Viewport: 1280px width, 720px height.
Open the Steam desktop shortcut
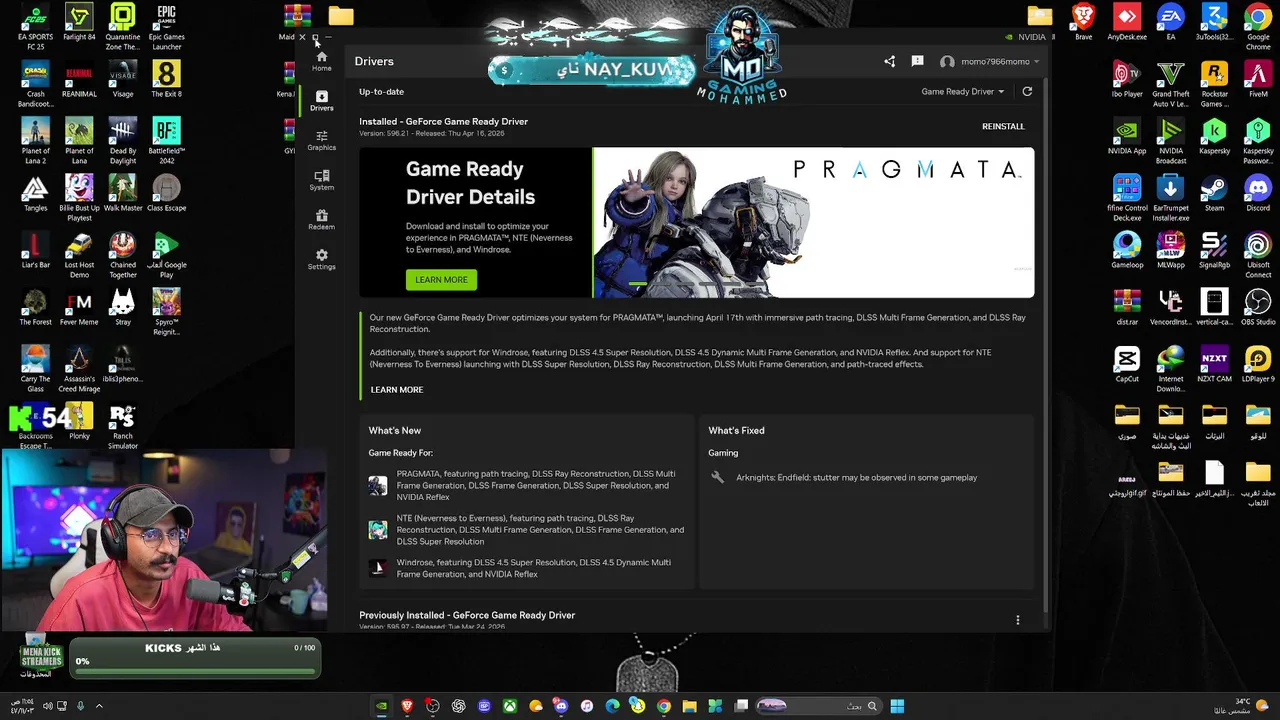point(1214,194)
